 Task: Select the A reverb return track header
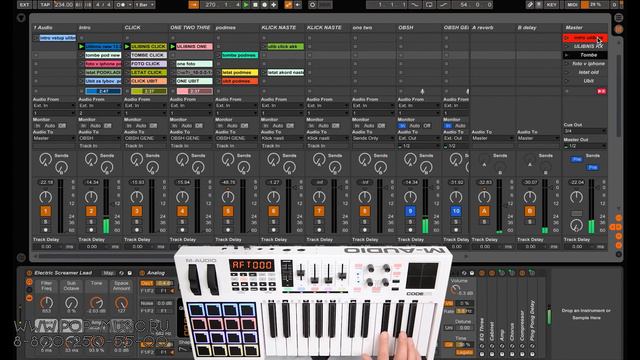click(x=493, y=27)
